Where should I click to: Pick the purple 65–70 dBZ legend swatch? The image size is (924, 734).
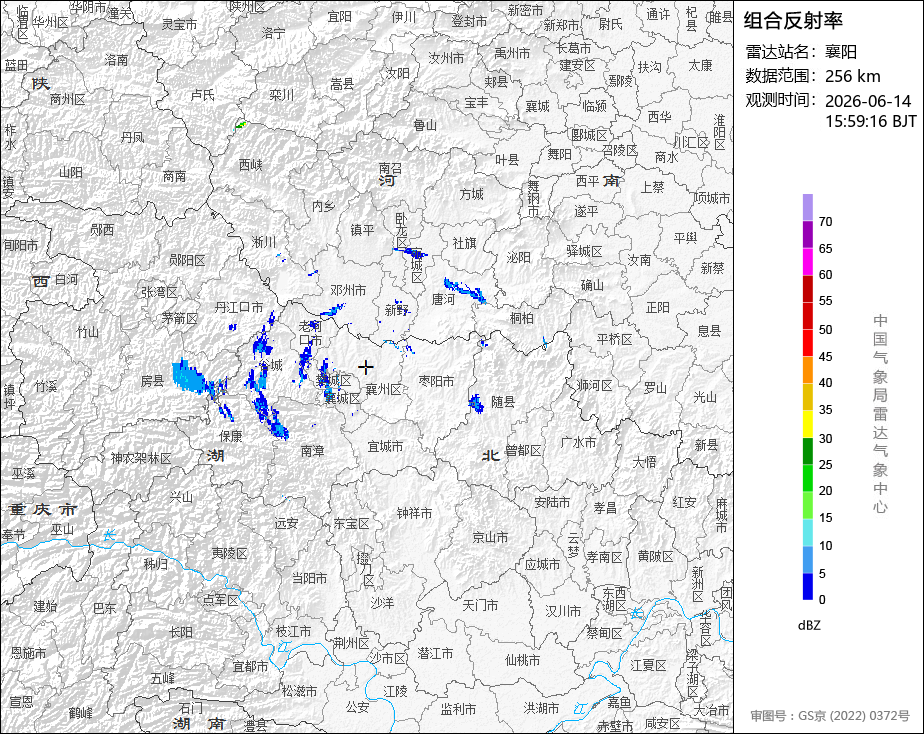[808, 234]
